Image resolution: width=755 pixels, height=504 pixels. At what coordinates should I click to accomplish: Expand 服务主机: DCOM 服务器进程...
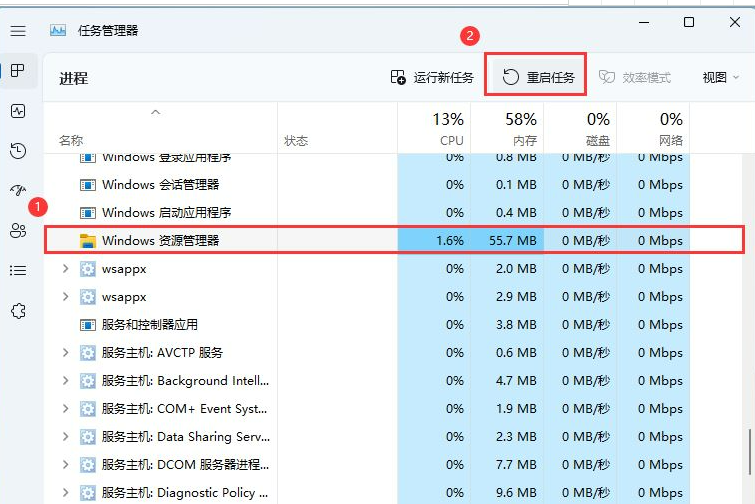point(65,465)
